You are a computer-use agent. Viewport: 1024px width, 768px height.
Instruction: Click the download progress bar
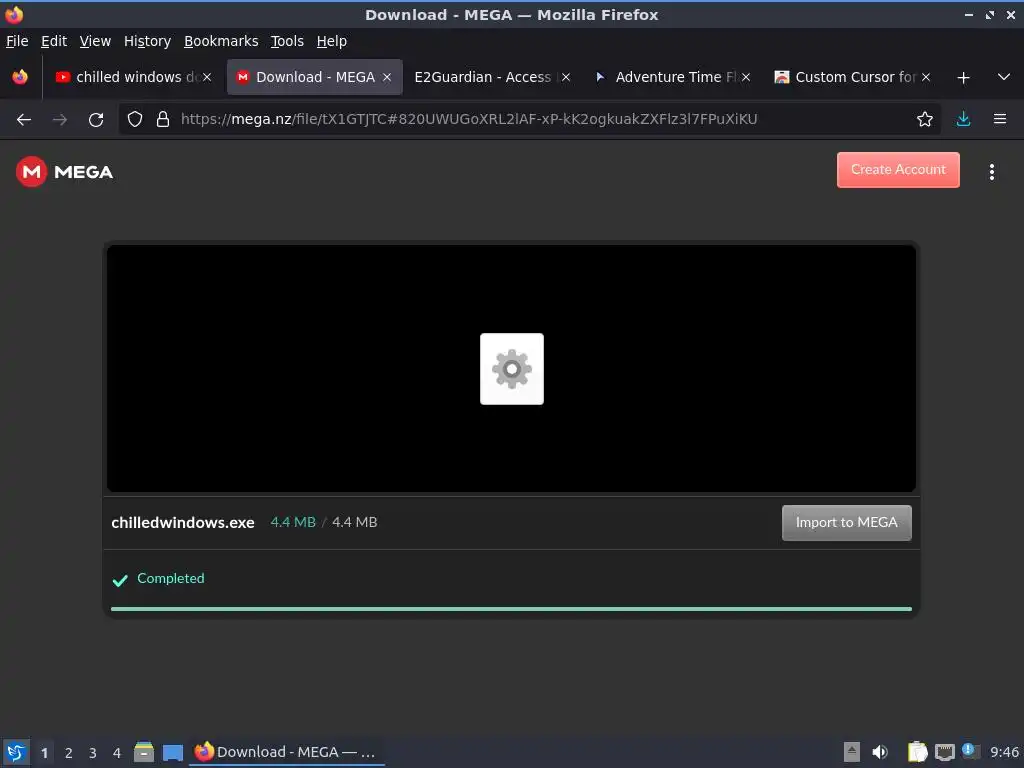(511, 609)
